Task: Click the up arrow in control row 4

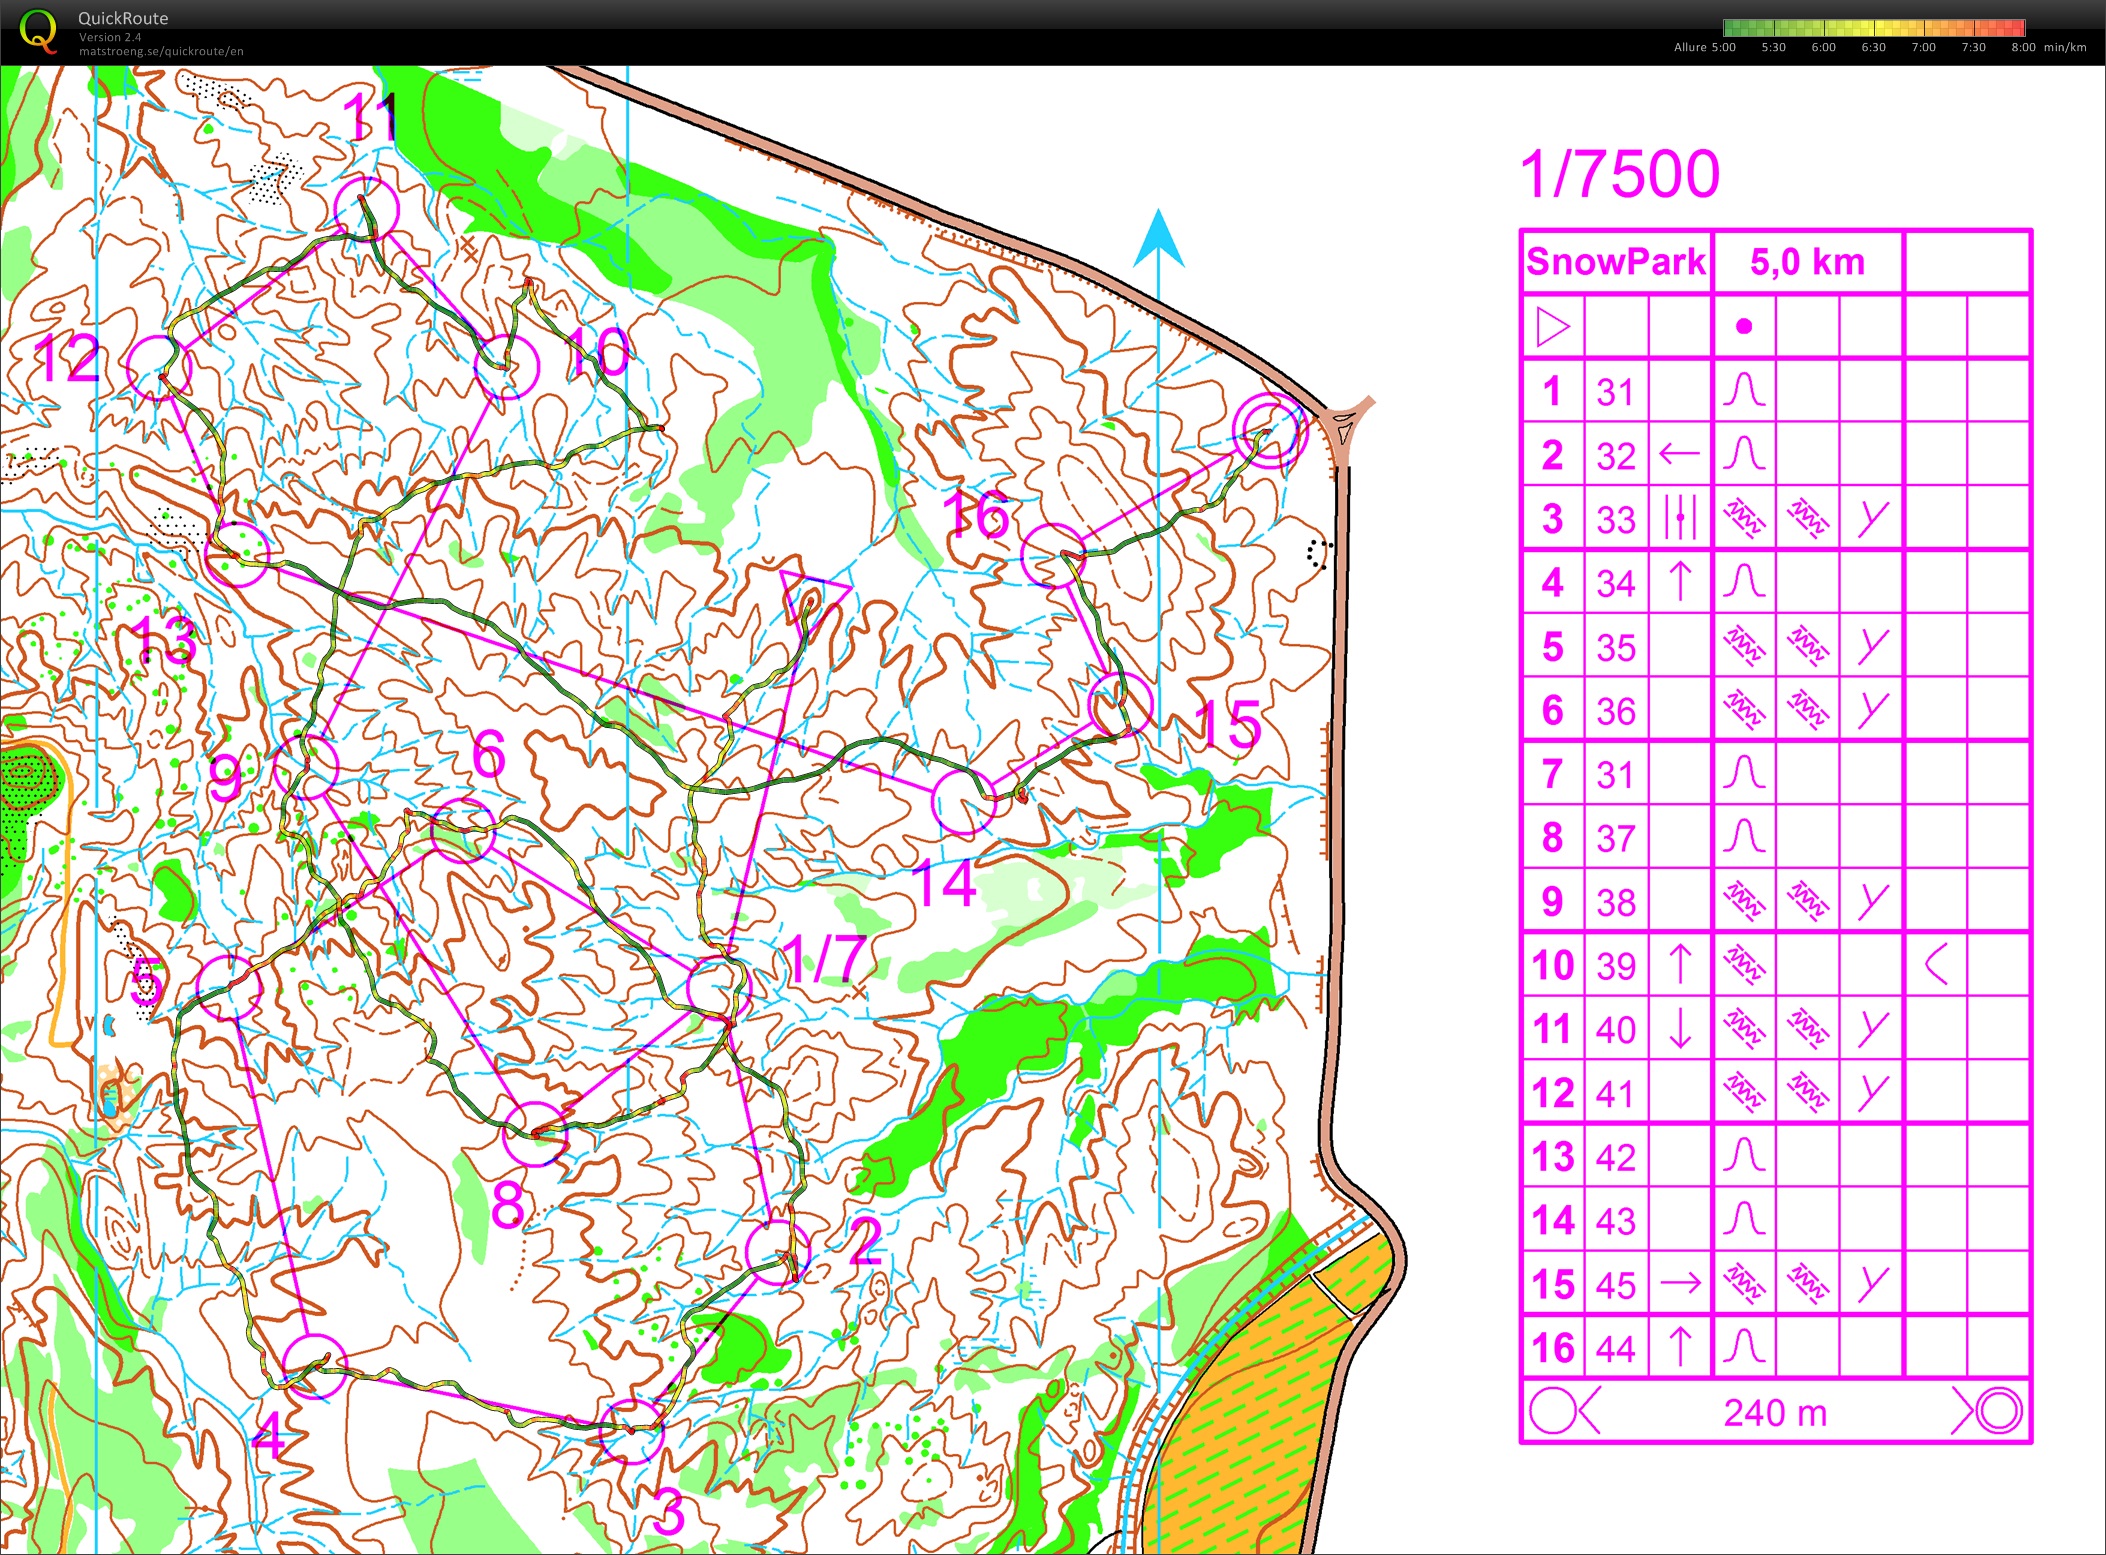Action: pos(1680,581)
